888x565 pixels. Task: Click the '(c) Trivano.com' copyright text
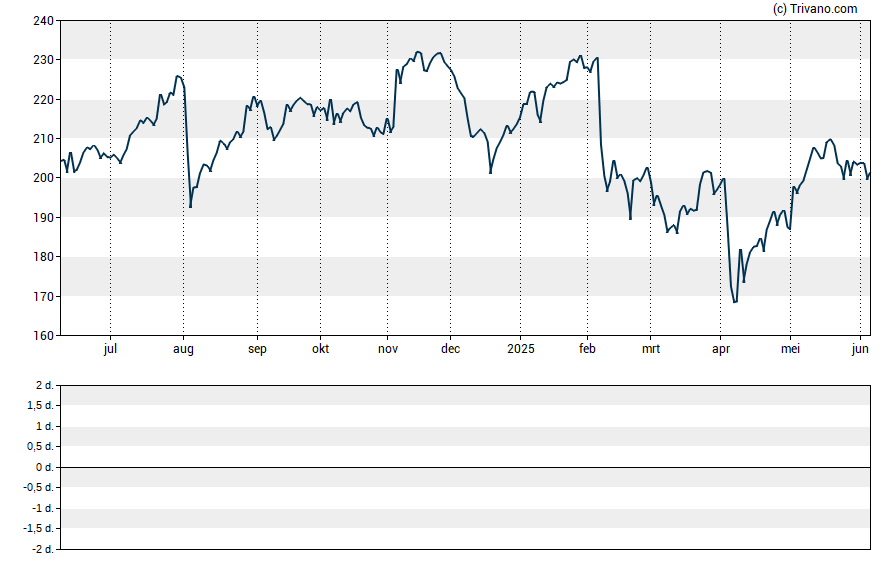[x=815, y=8]
